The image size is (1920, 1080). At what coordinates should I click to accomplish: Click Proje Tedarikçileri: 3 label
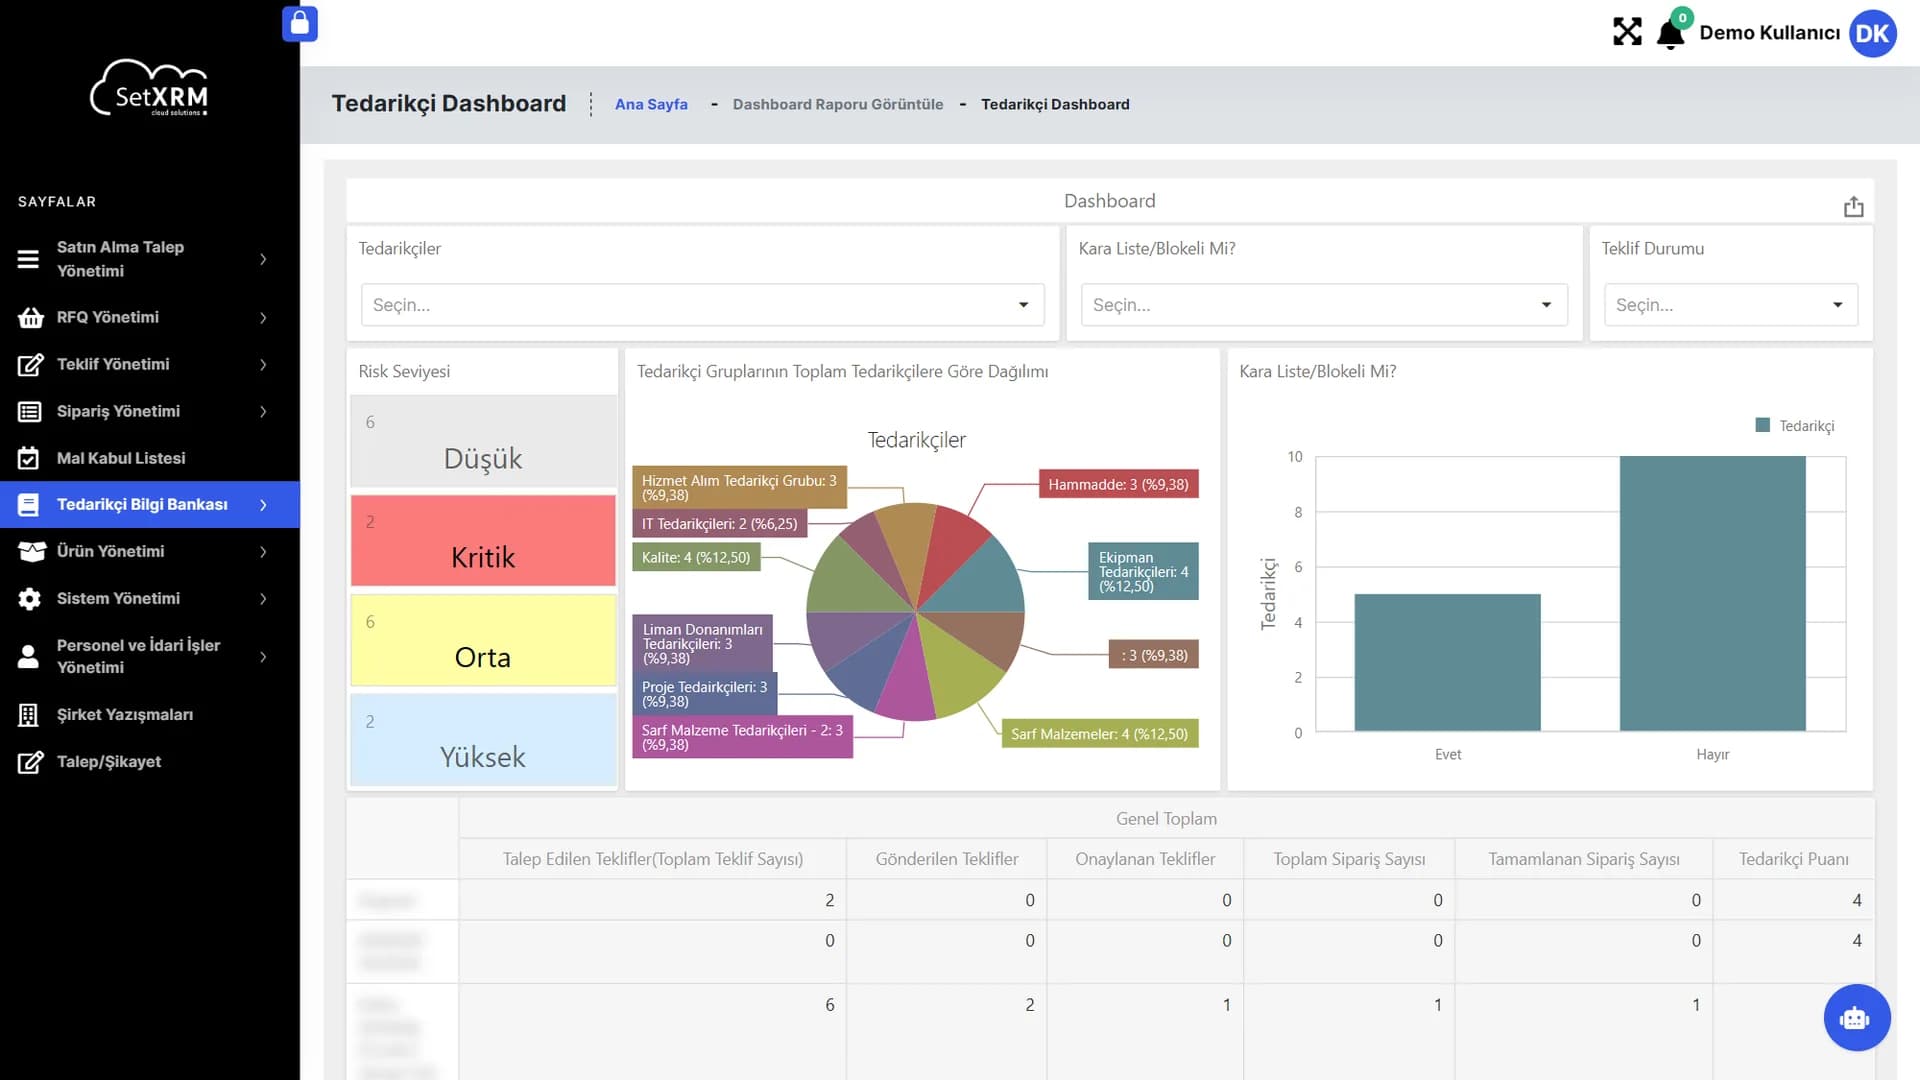pyautogui.click(x=704, y=694)
